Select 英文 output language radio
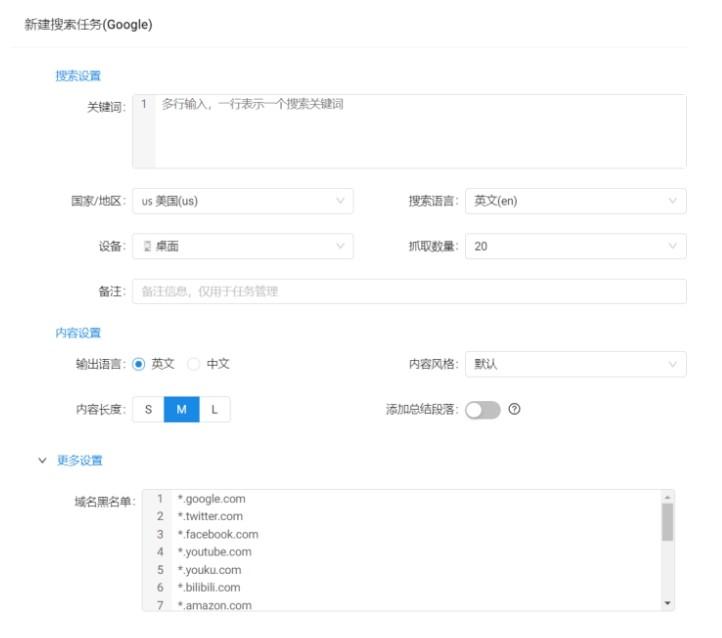 [139, 364]
